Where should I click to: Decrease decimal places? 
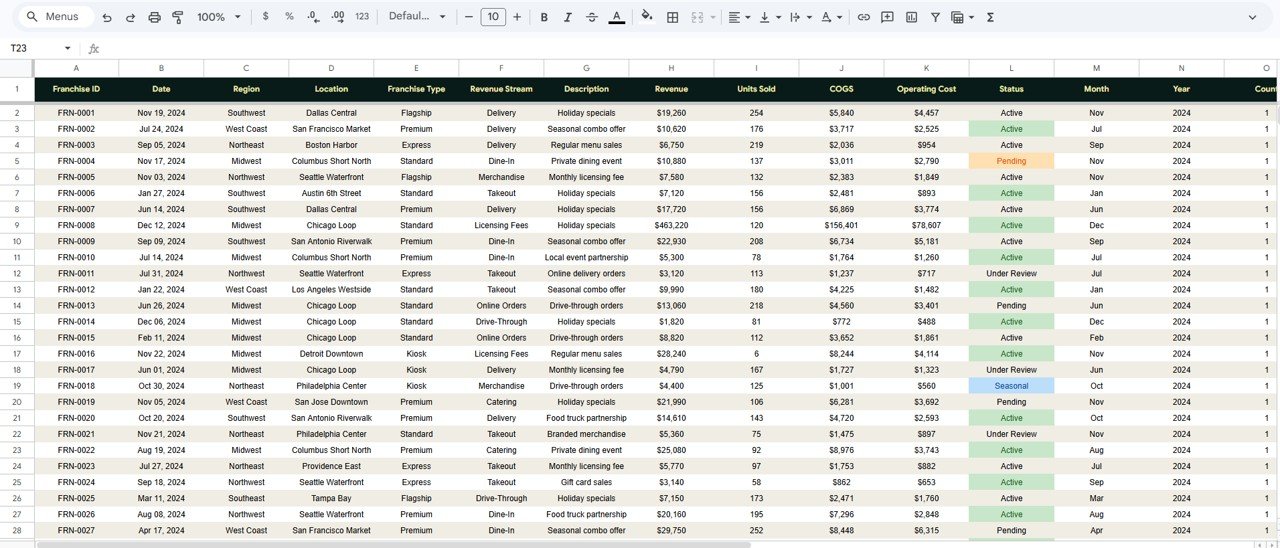point(313,17)
